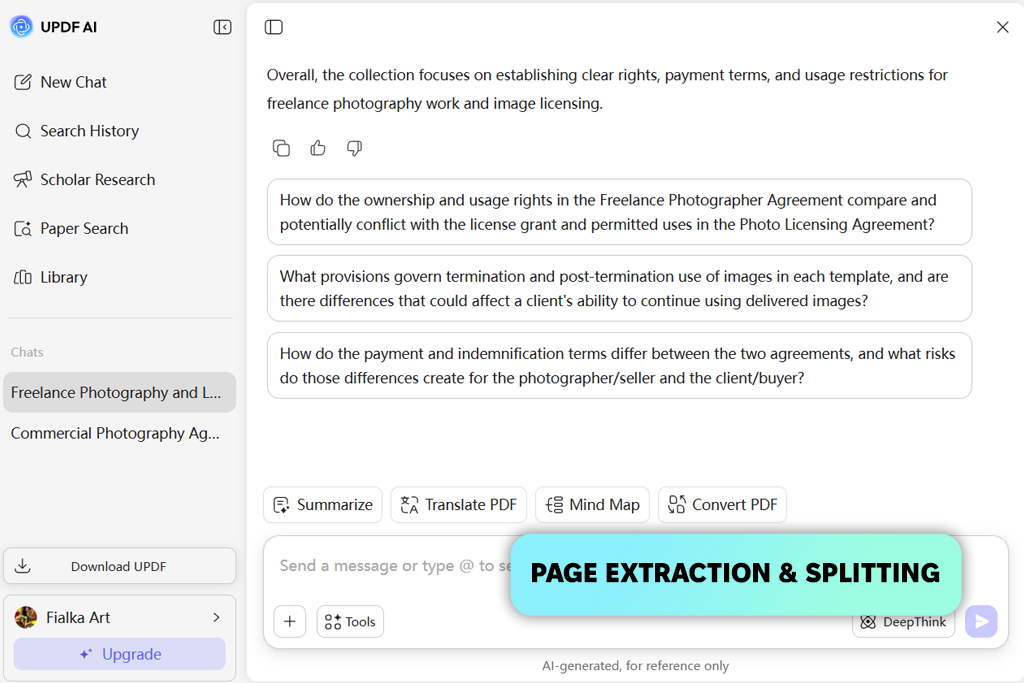Viewport: 1024px width, 683px height.
Task: Click the UPDF AI logo icon
Action: pos(22,27)
